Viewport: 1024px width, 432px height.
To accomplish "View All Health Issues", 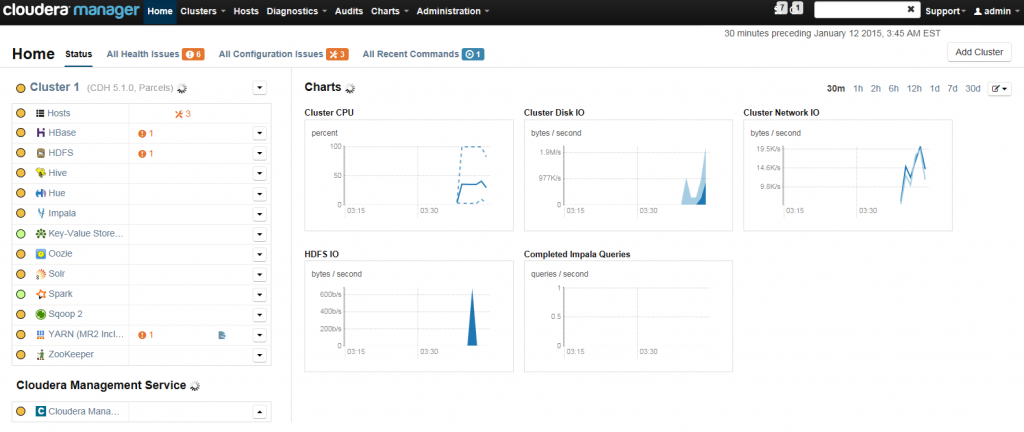I will click(x=155, y=54).
